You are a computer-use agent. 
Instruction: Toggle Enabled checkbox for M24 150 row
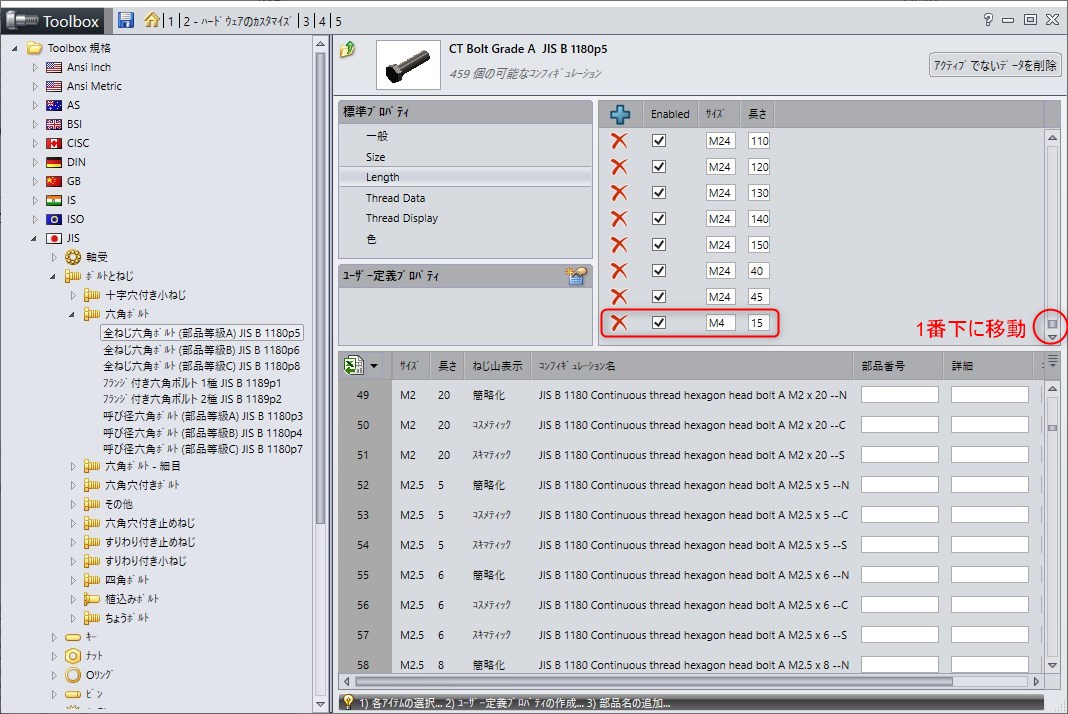[x=659, y=245]
